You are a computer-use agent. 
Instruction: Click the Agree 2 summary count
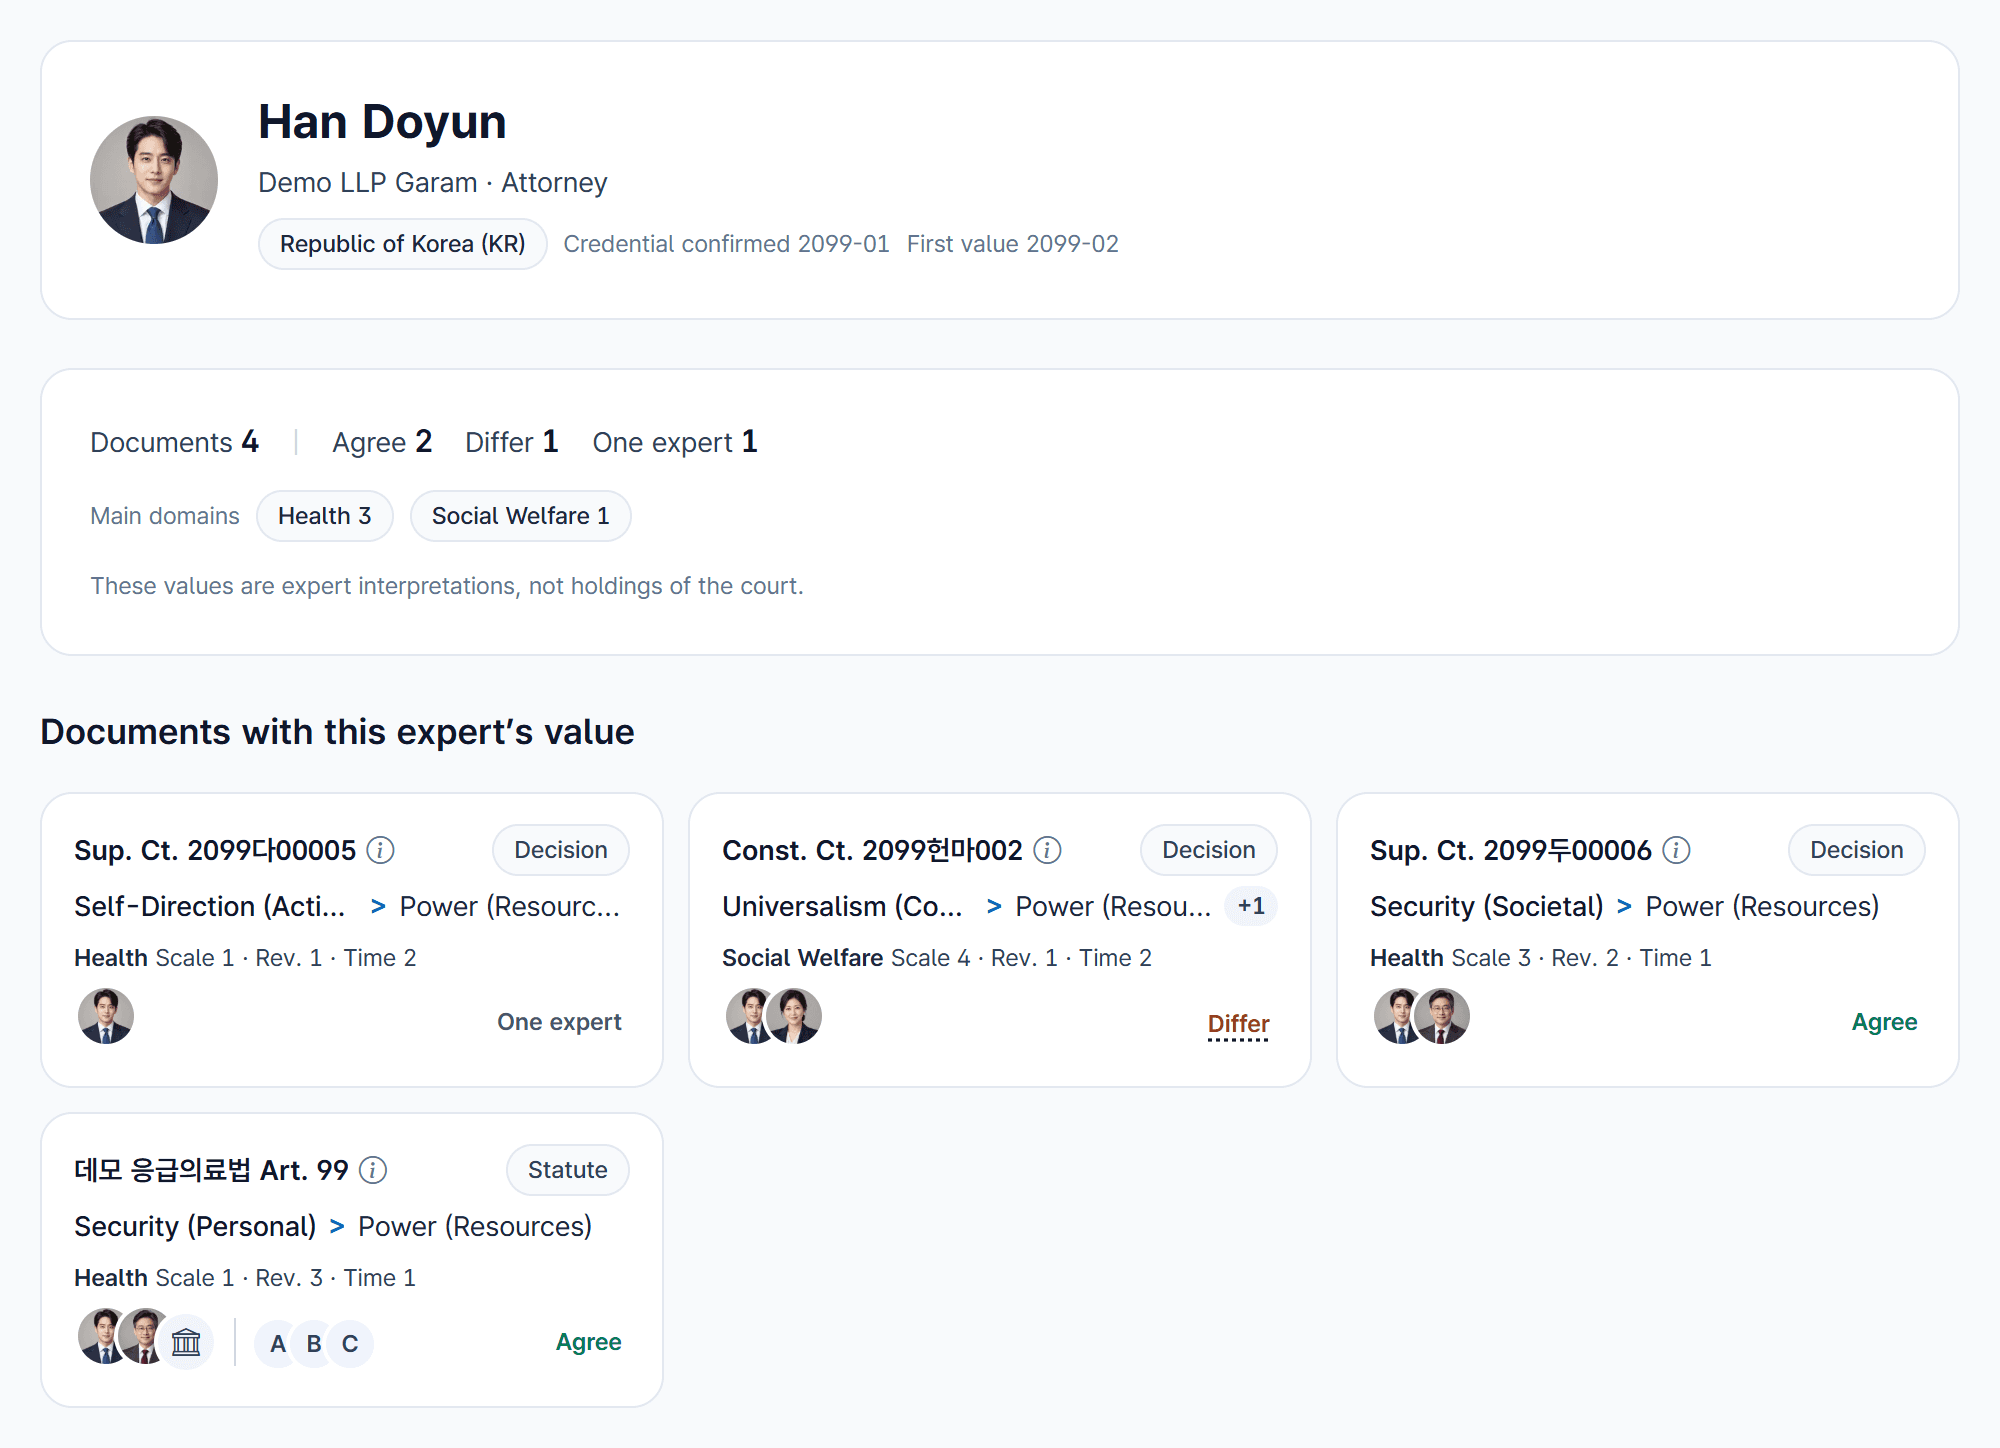point(382,442)
